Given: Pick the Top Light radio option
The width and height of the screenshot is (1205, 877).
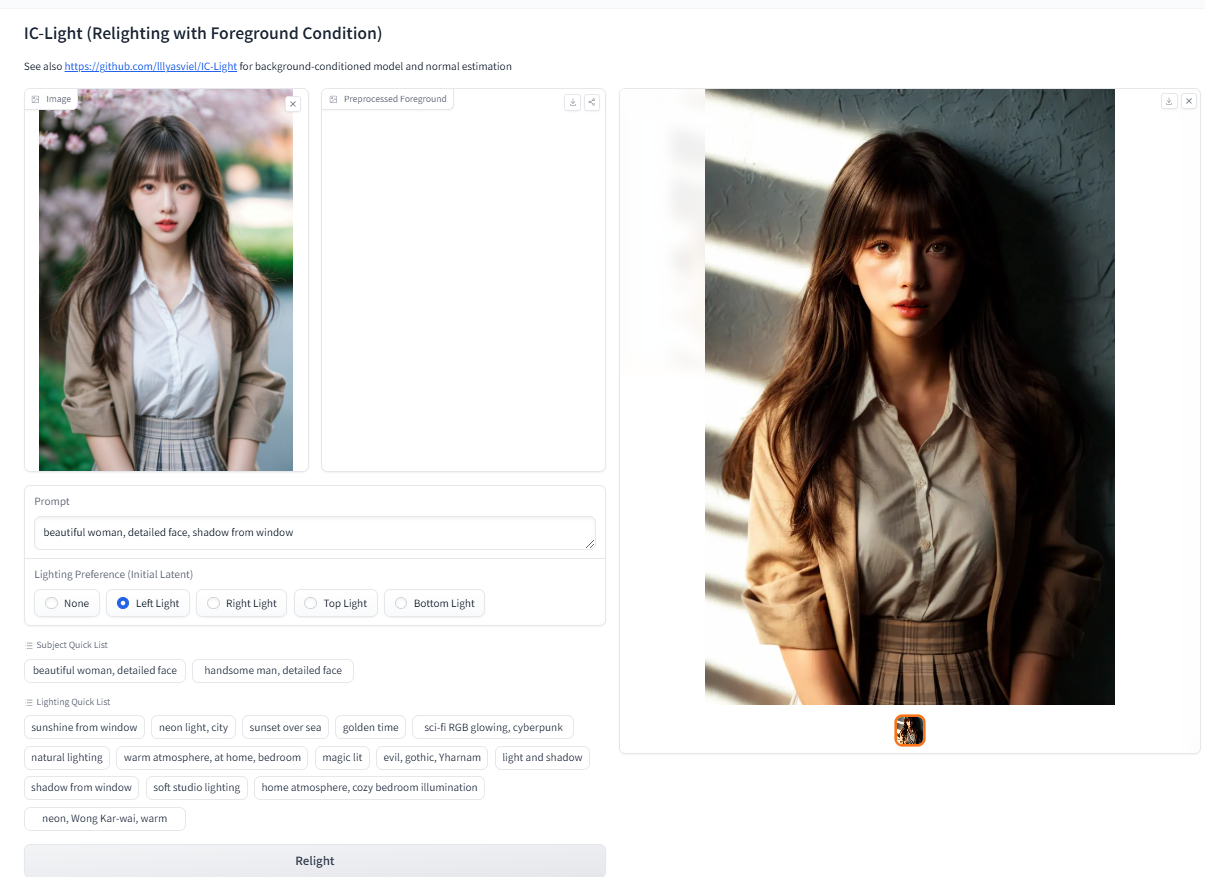Looking at the screenshot, I should (335, 603).
